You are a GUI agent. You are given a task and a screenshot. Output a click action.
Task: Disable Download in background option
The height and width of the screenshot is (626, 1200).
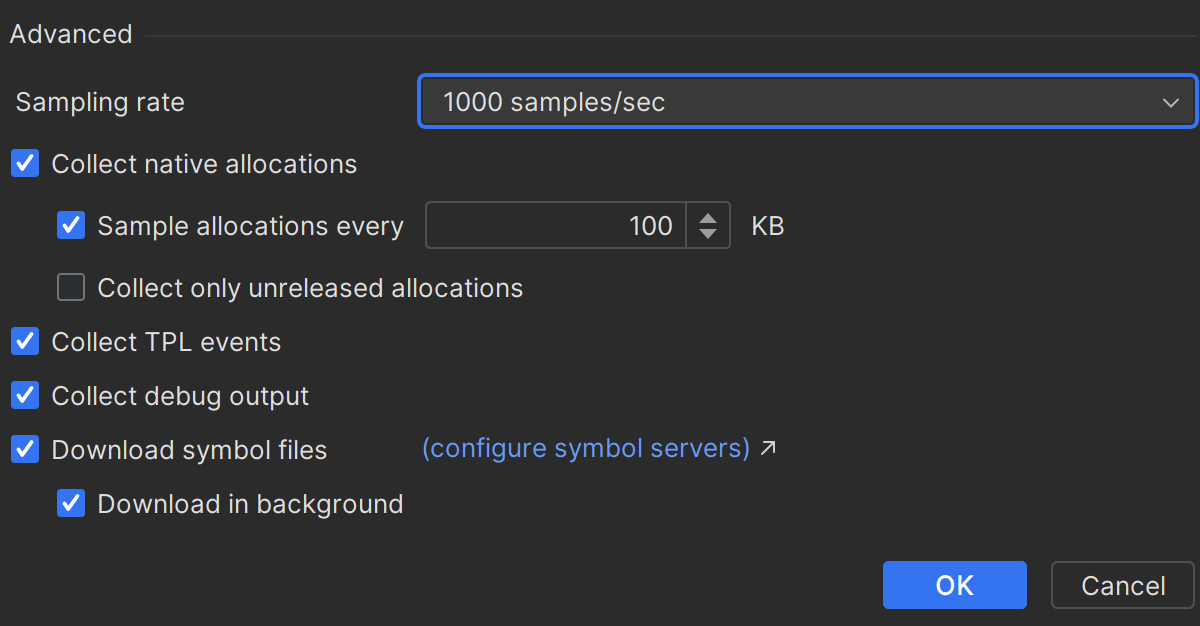(x=71, y=504)
